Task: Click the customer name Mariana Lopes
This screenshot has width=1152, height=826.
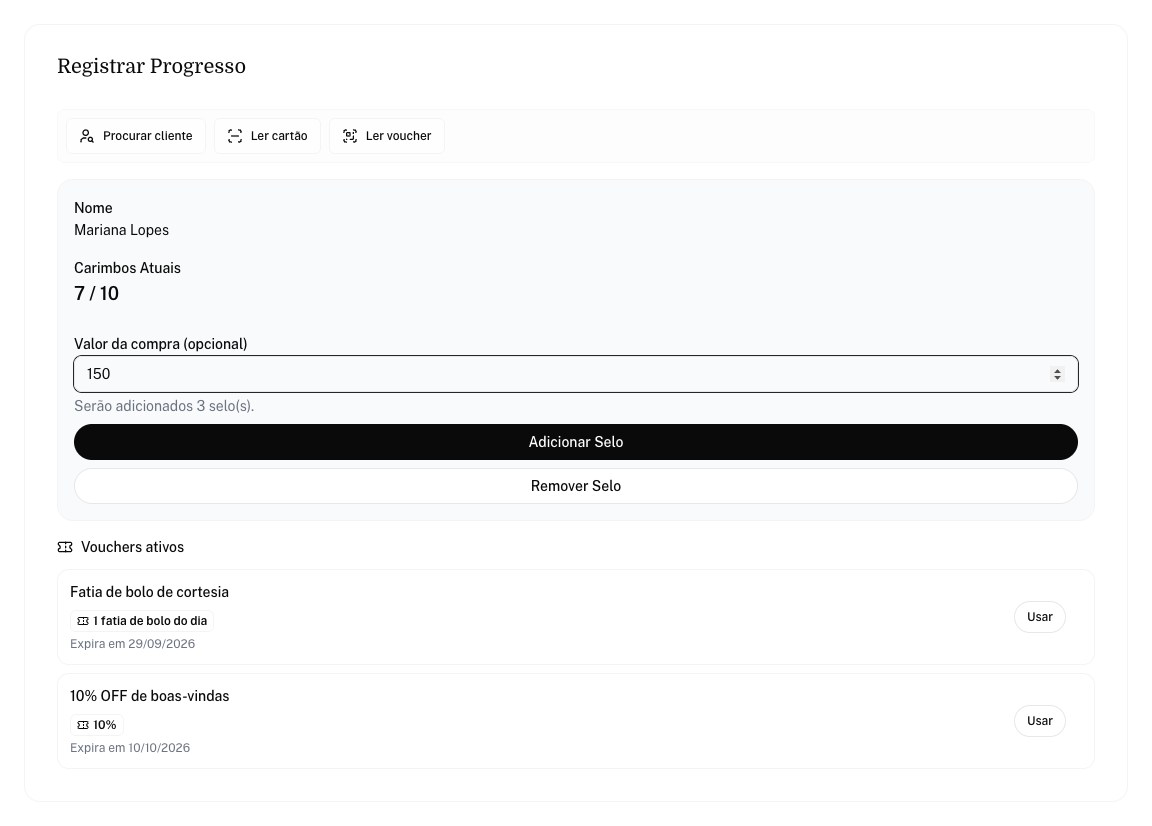Action: coord(121,230)
